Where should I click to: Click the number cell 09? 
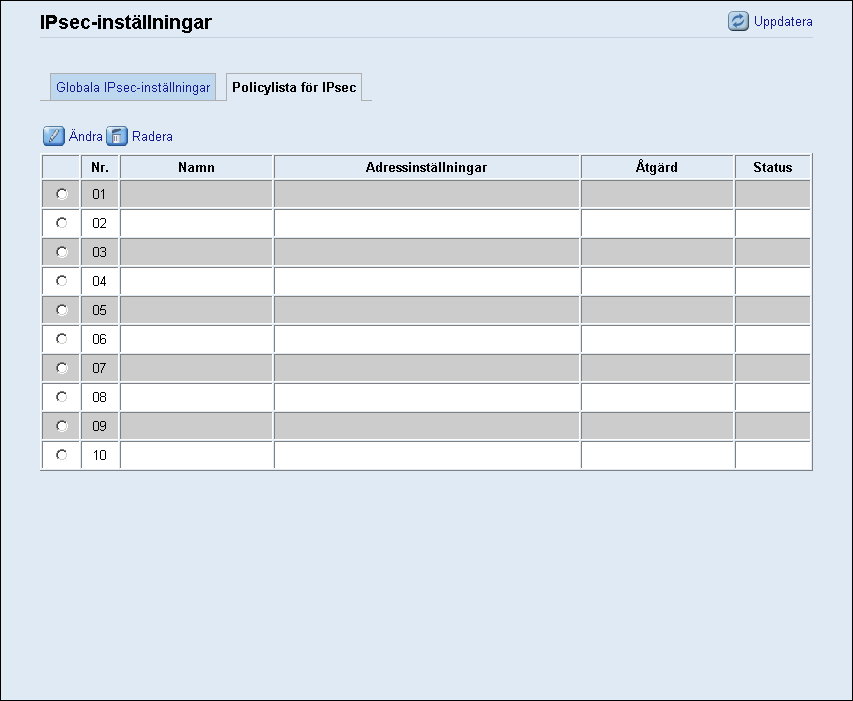(100, 426)
